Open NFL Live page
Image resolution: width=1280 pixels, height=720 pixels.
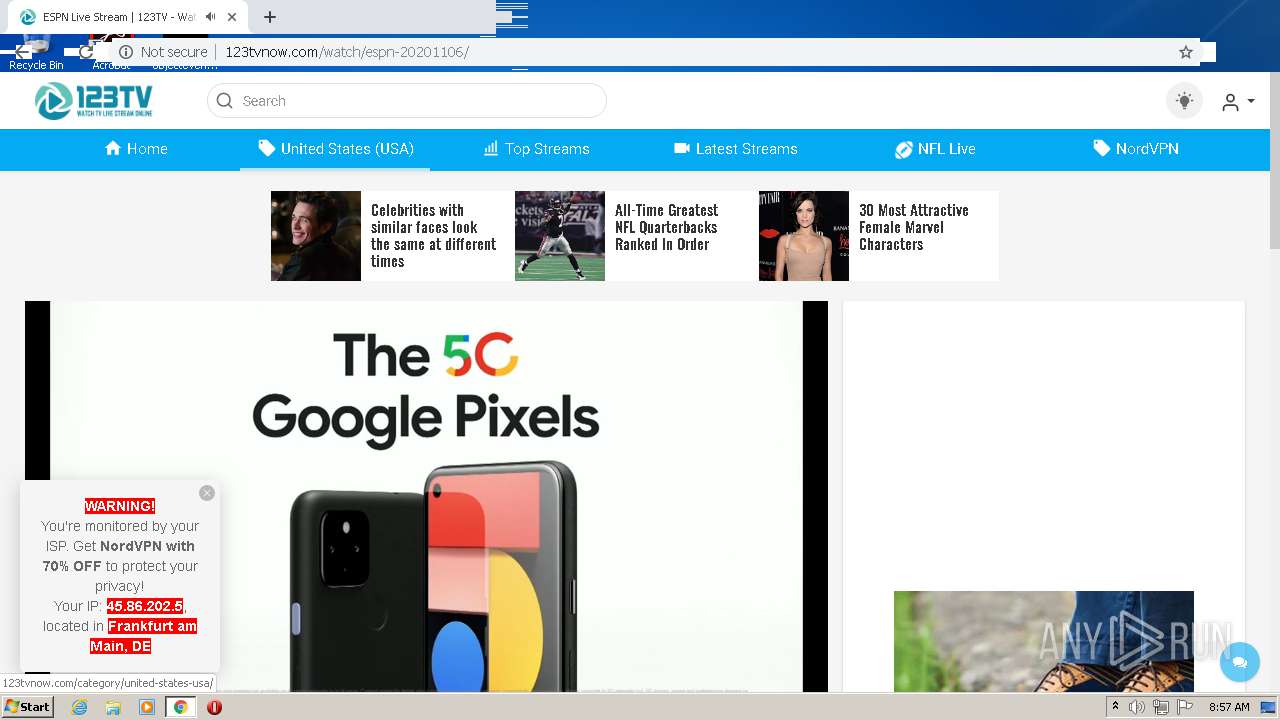click(x=935, y=149)
